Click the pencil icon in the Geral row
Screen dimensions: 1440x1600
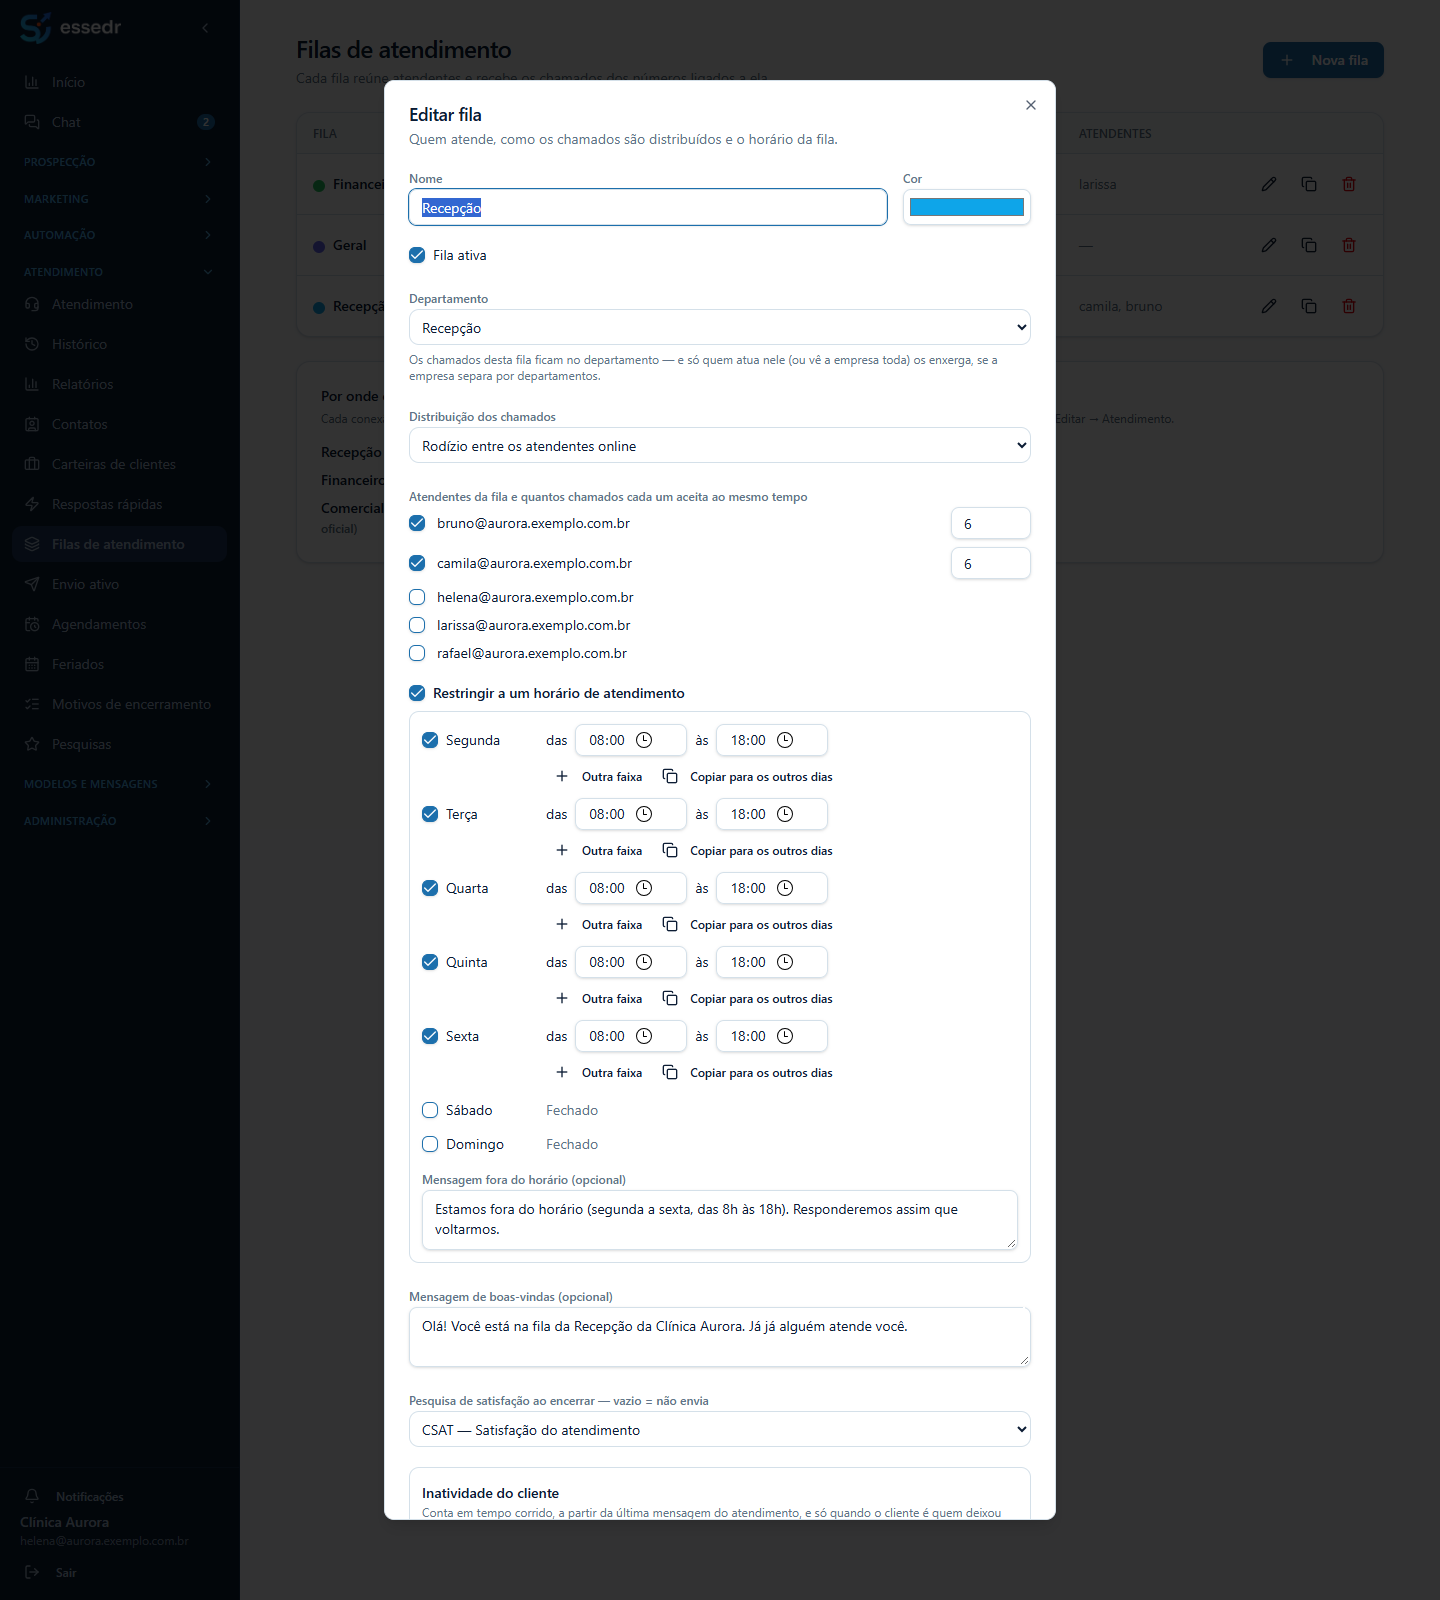point(1269,245)
